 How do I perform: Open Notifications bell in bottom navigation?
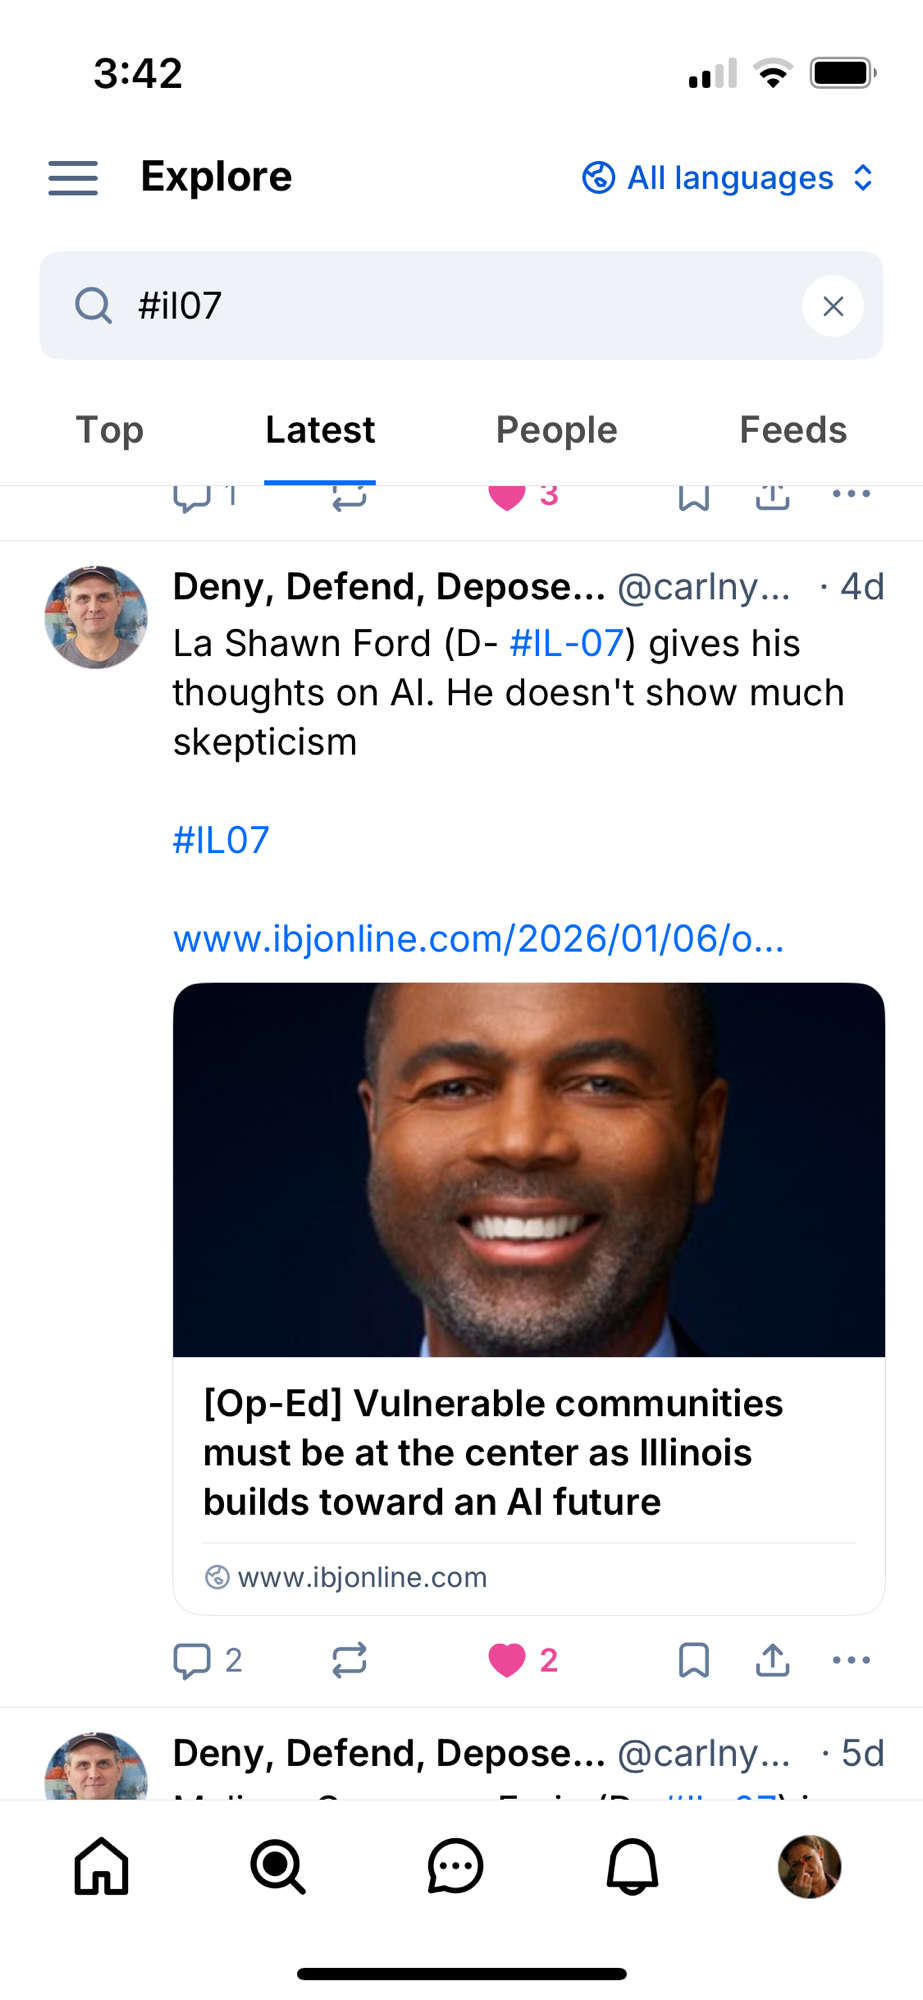click(x=632, y=1866)
